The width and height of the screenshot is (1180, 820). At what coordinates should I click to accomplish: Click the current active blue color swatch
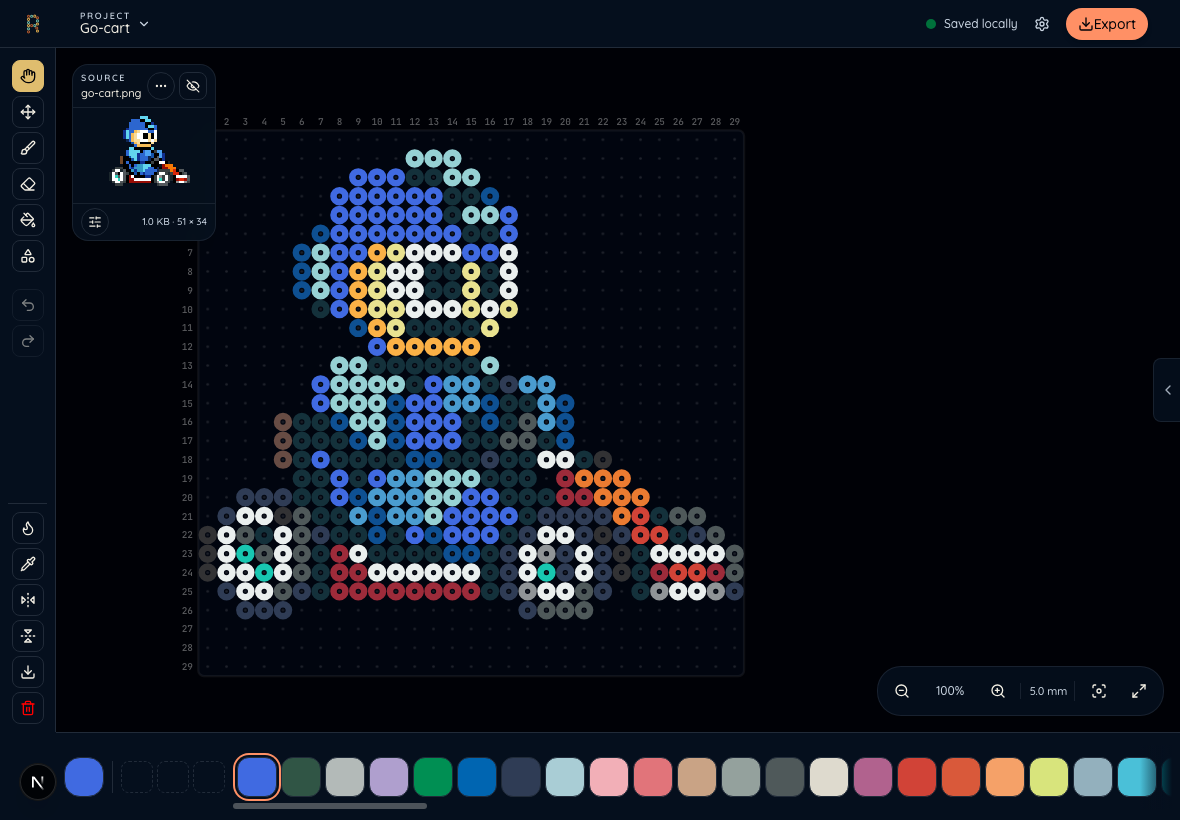coord(84,777)
